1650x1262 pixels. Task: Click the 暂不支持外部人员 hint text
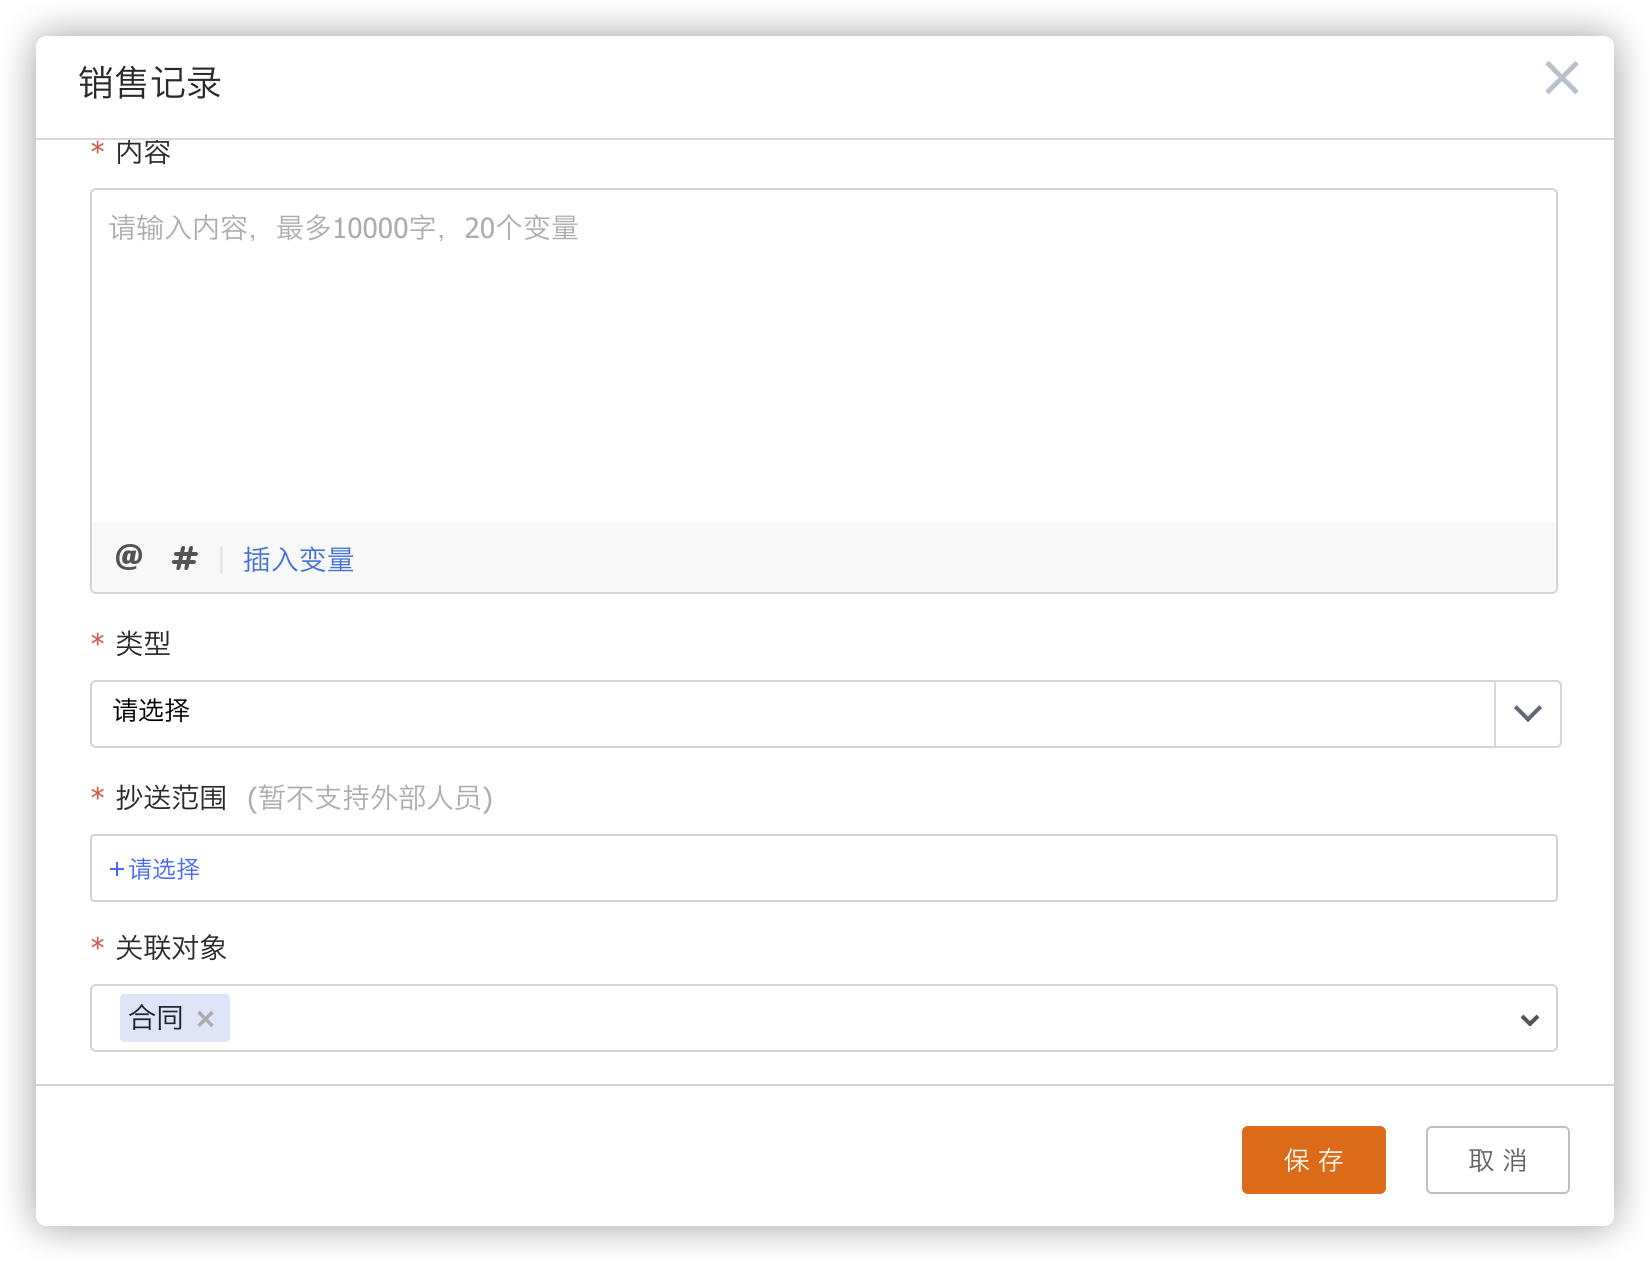[370, 798]
